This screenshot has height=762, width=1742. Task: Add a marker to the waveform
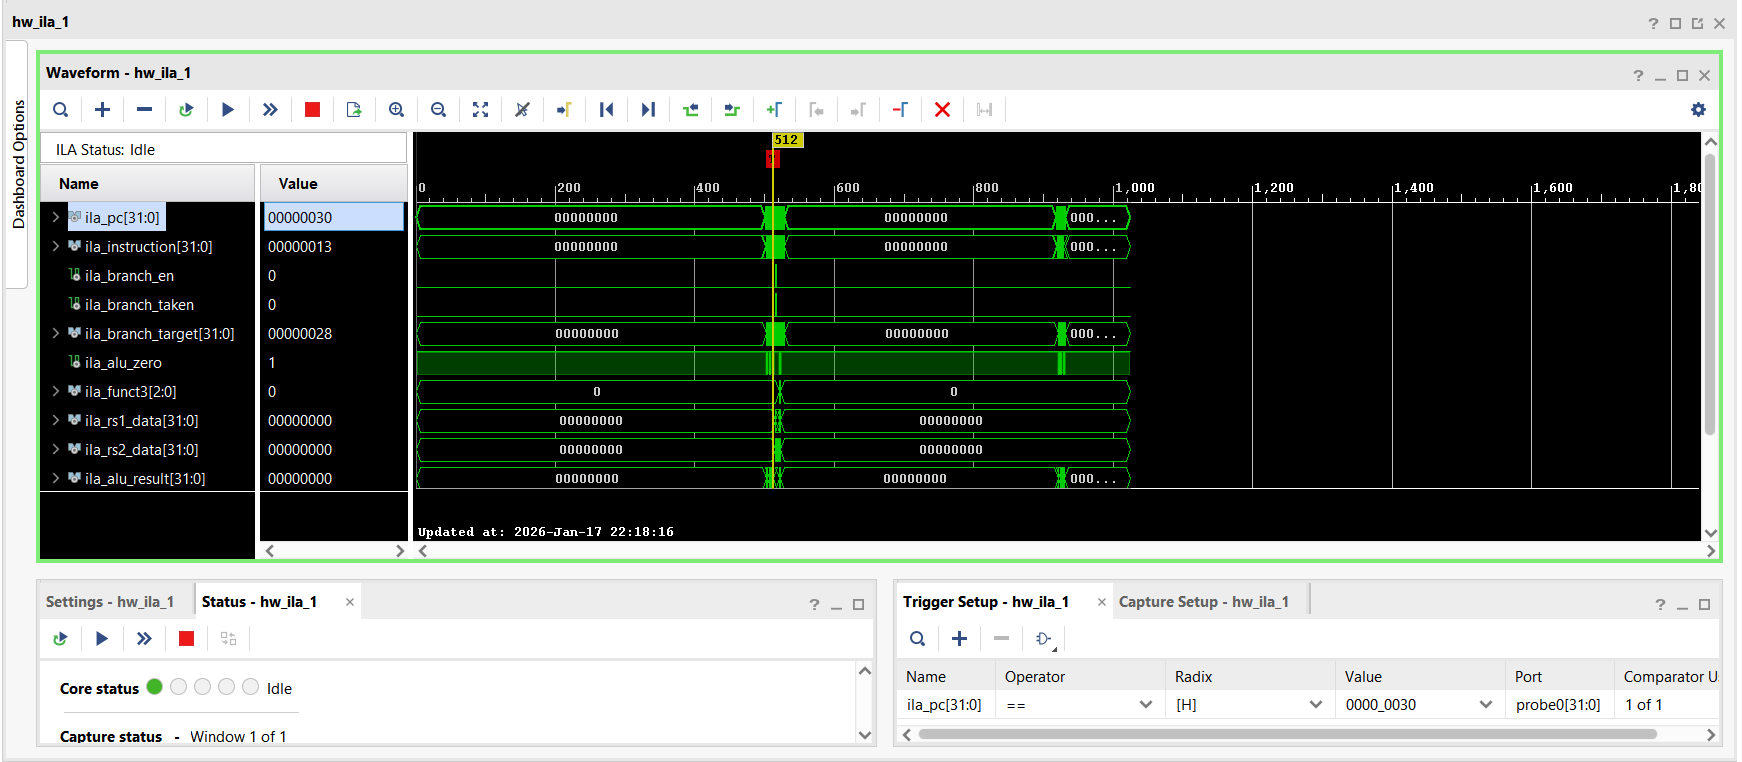pos(774,110)
